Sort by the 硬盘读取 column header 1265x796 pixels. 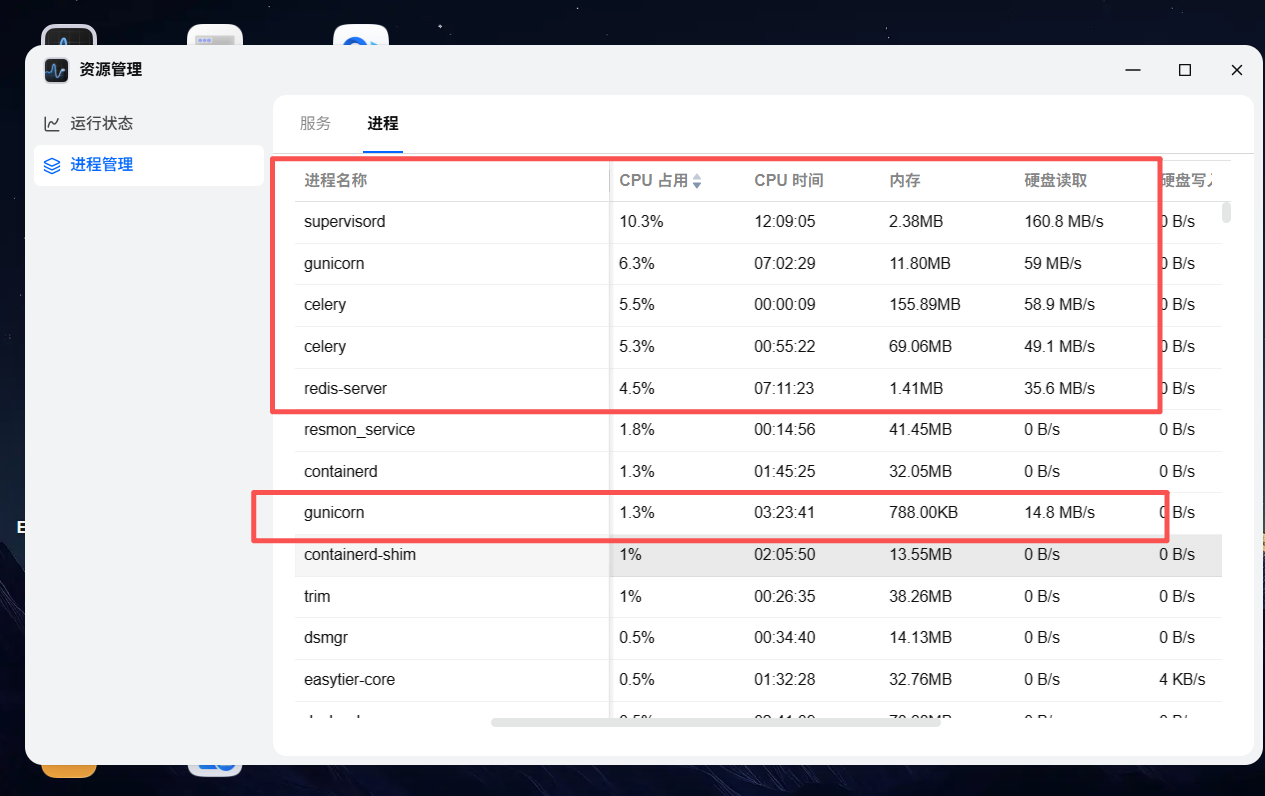(x=1056, y=181)
